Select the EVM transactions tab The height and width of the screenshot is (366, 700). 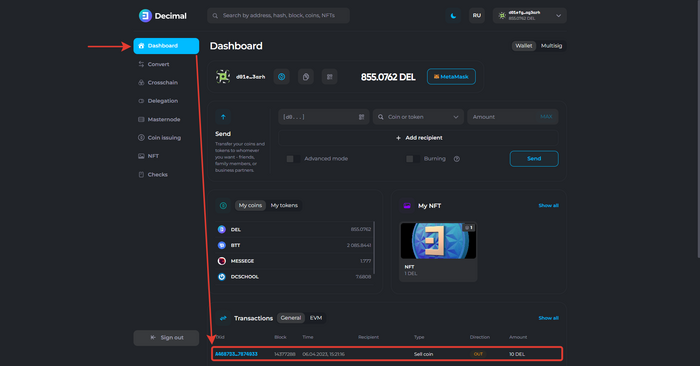pyautogui.click(x=316, y=318)
